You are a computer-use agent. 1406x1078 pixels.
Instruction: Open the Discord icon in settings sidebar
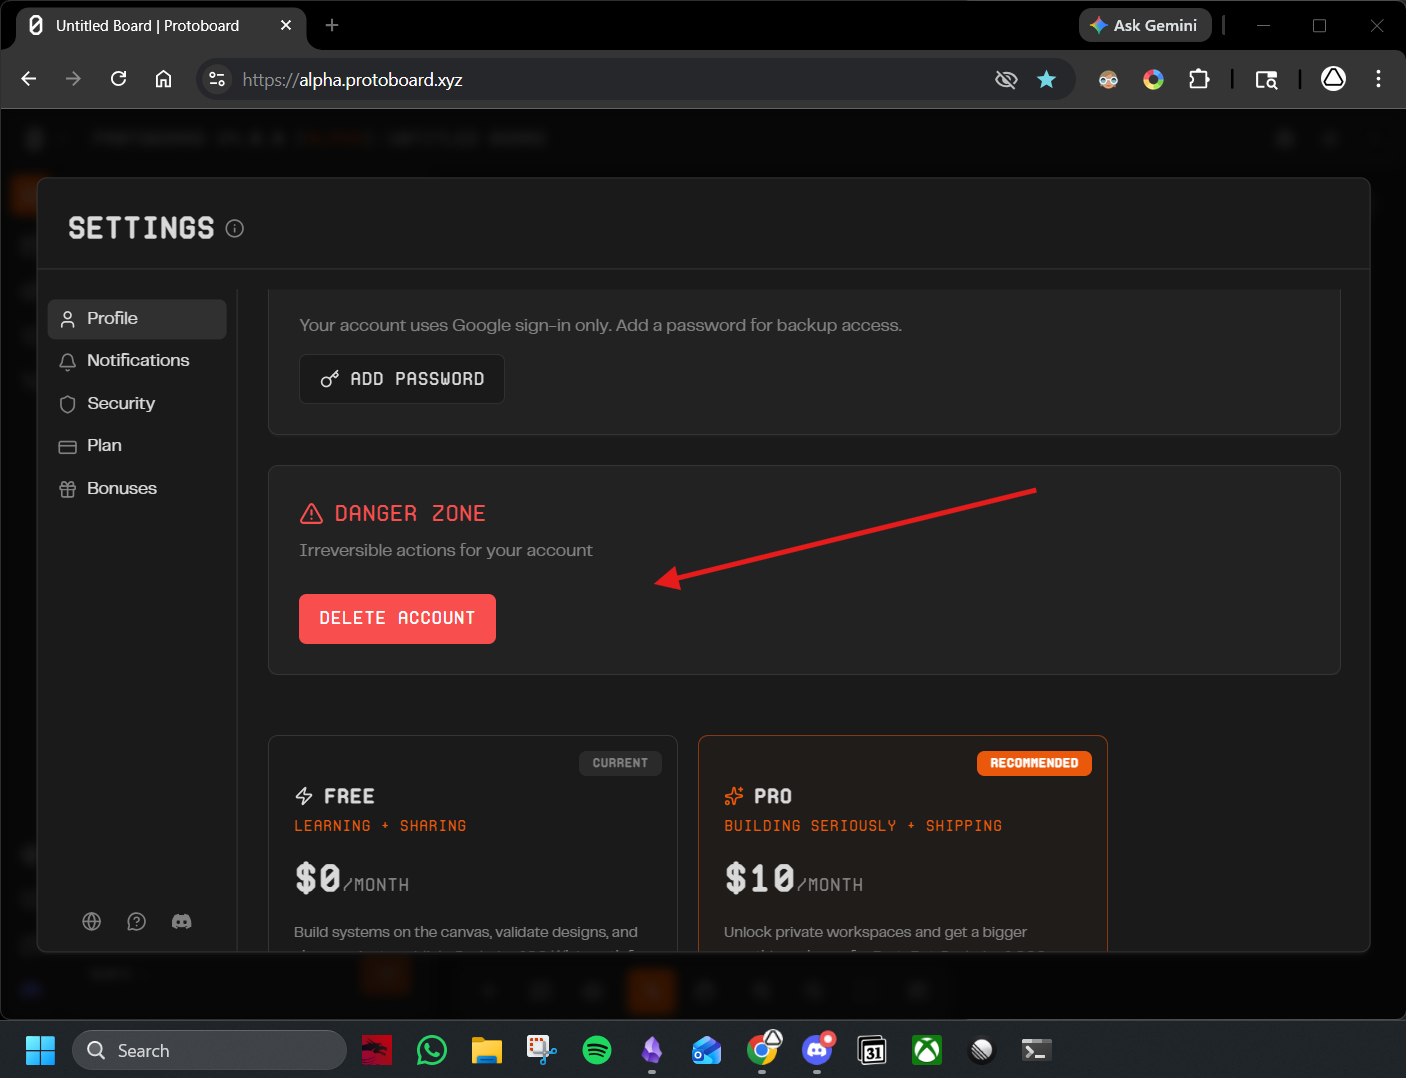[181, 921]
